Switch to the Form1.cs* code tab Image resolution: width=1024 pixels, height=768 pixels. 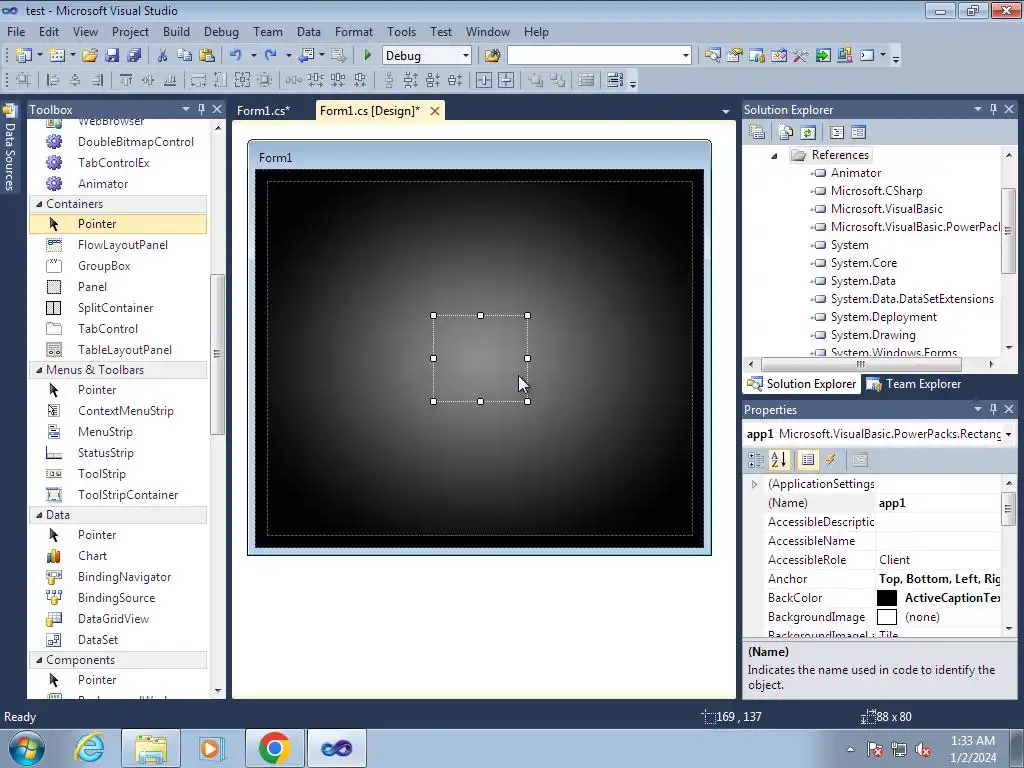click(x=263, y=110)
